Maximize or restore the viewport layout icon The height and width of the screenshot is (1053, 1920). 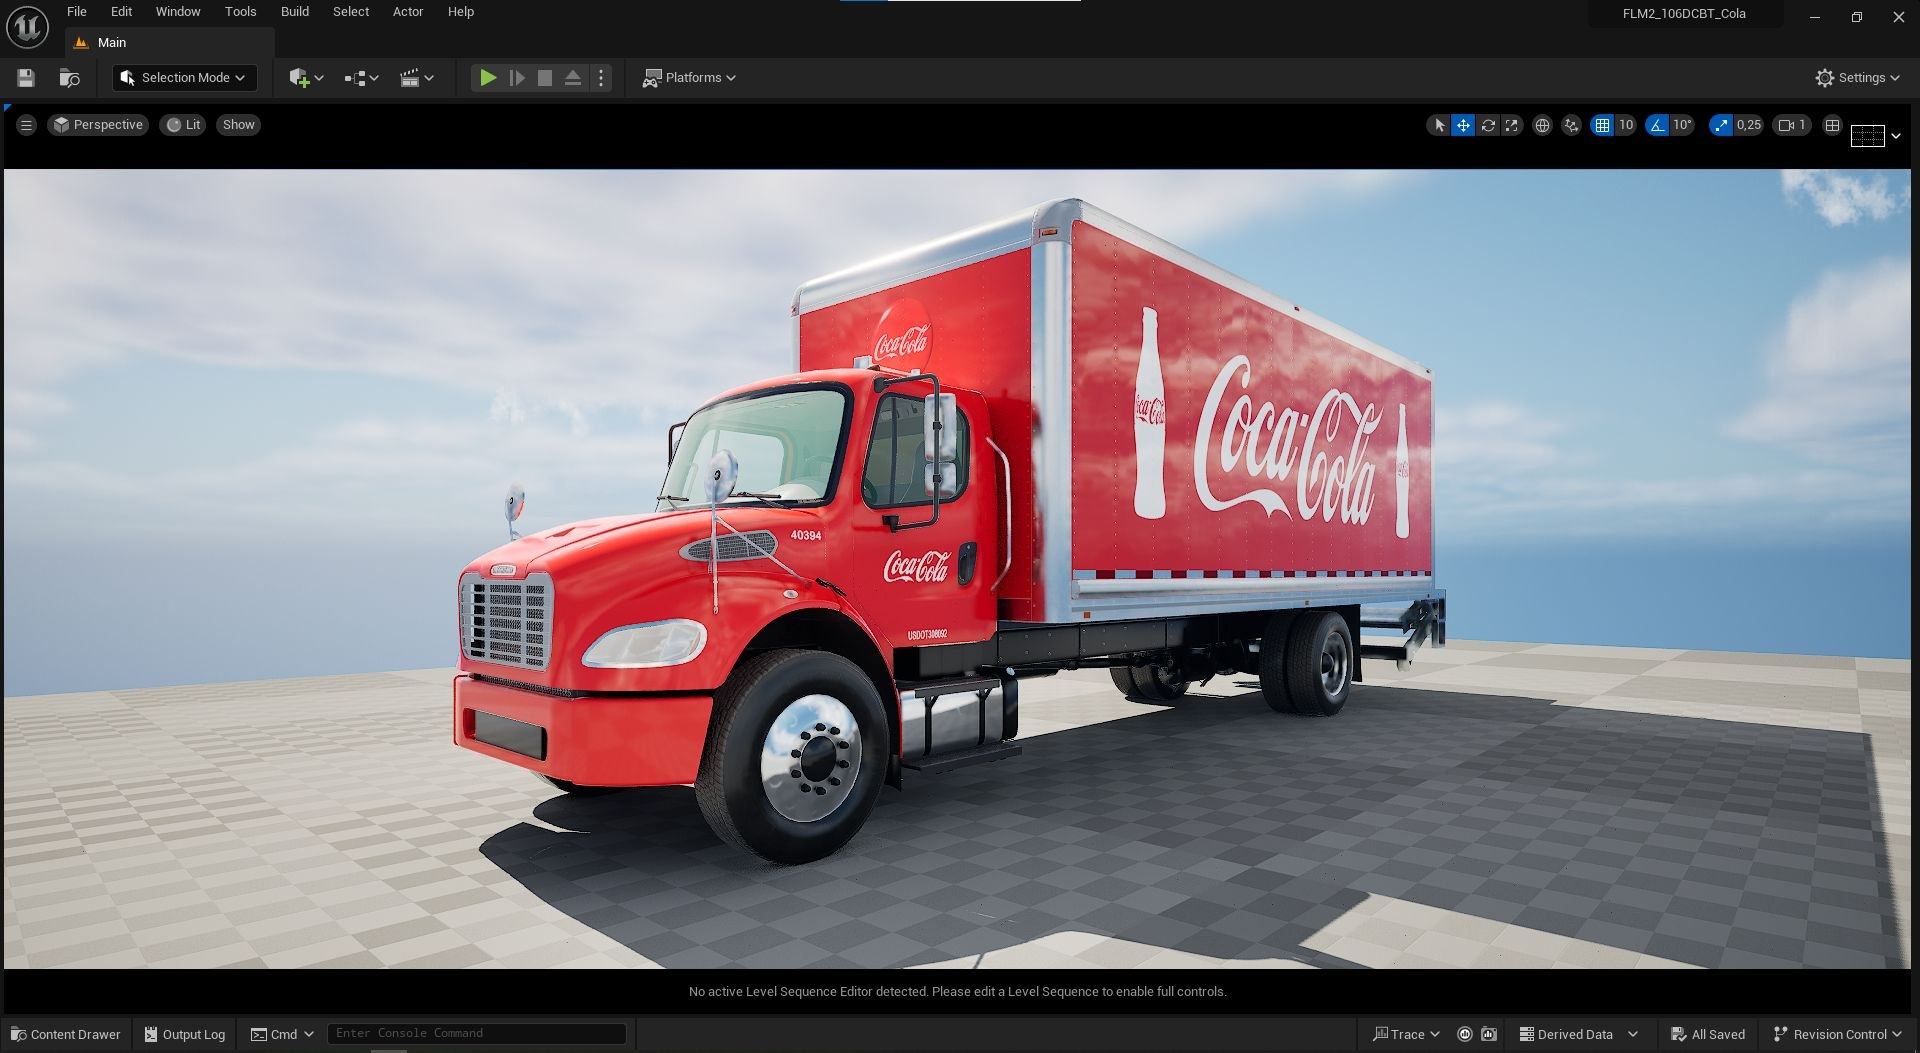point(1832,125)
